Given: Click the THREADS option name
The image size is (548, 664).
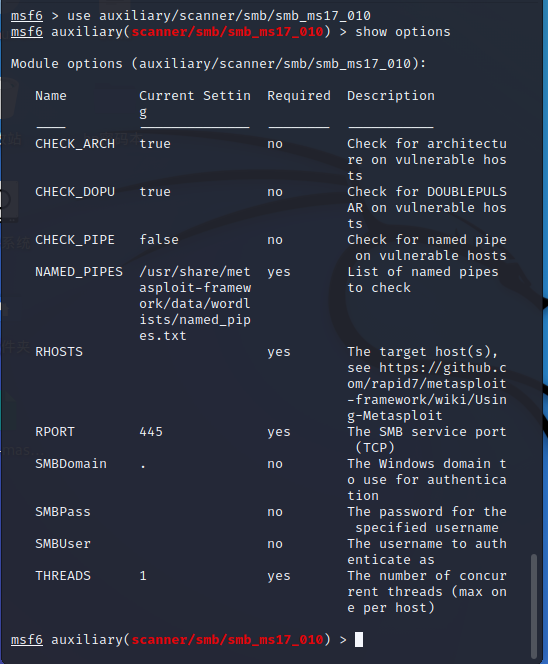Looking at the screenshot, I should pyautogui.click(x=63, y=576).
